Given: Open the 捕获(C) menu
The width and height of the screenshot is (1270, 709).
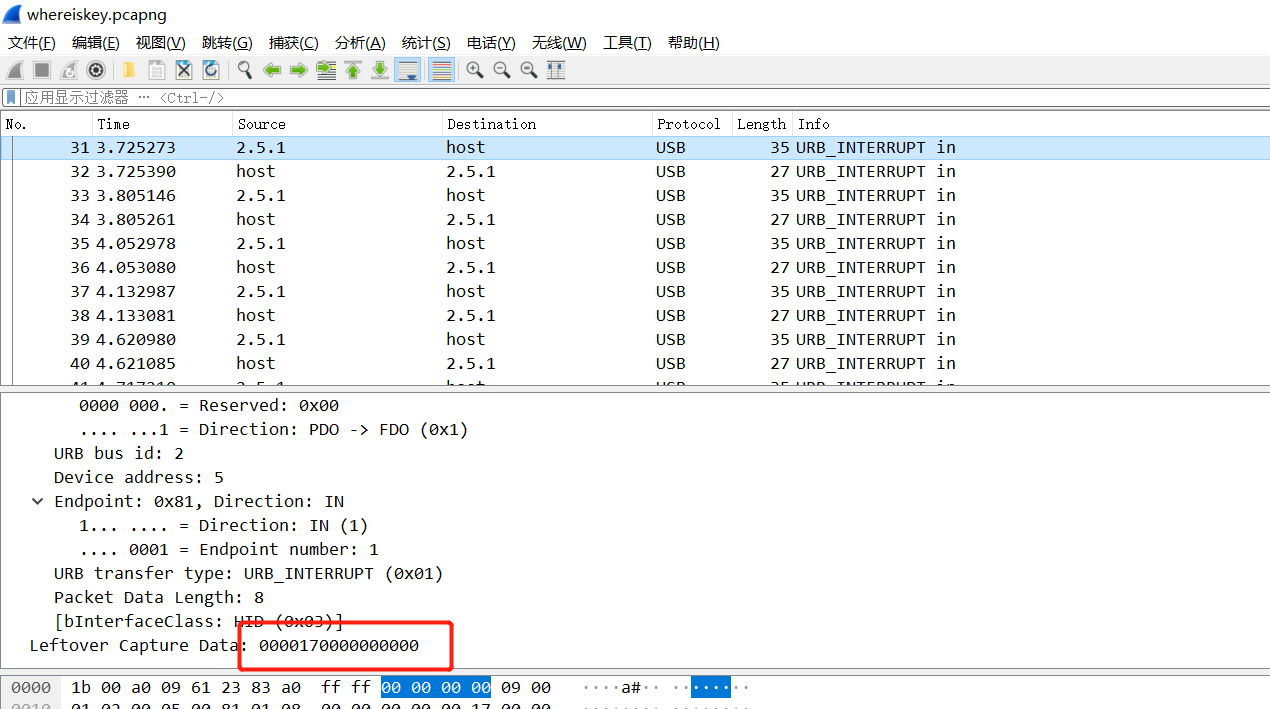Looking at the screenshot, I should (x=294, y=43).
